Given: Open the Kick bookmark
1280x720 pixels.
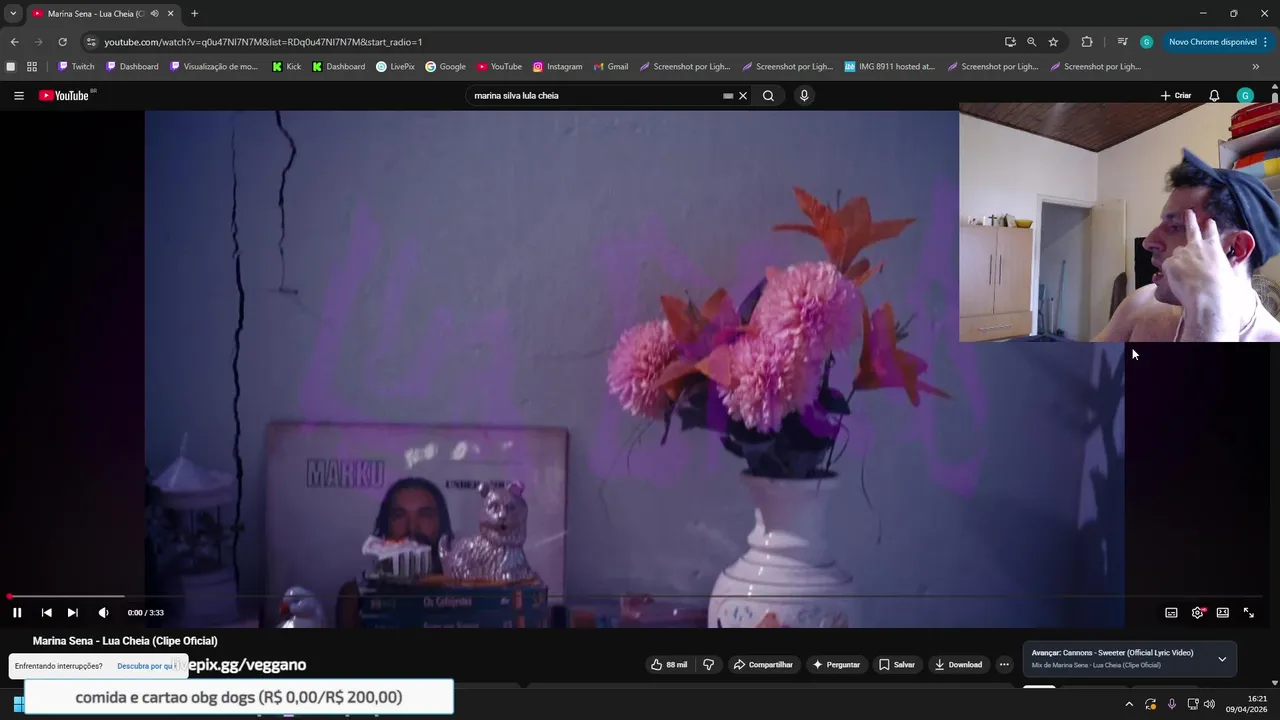Looking at the screenshot, I should pyautogui.click(x=287, y=67).
